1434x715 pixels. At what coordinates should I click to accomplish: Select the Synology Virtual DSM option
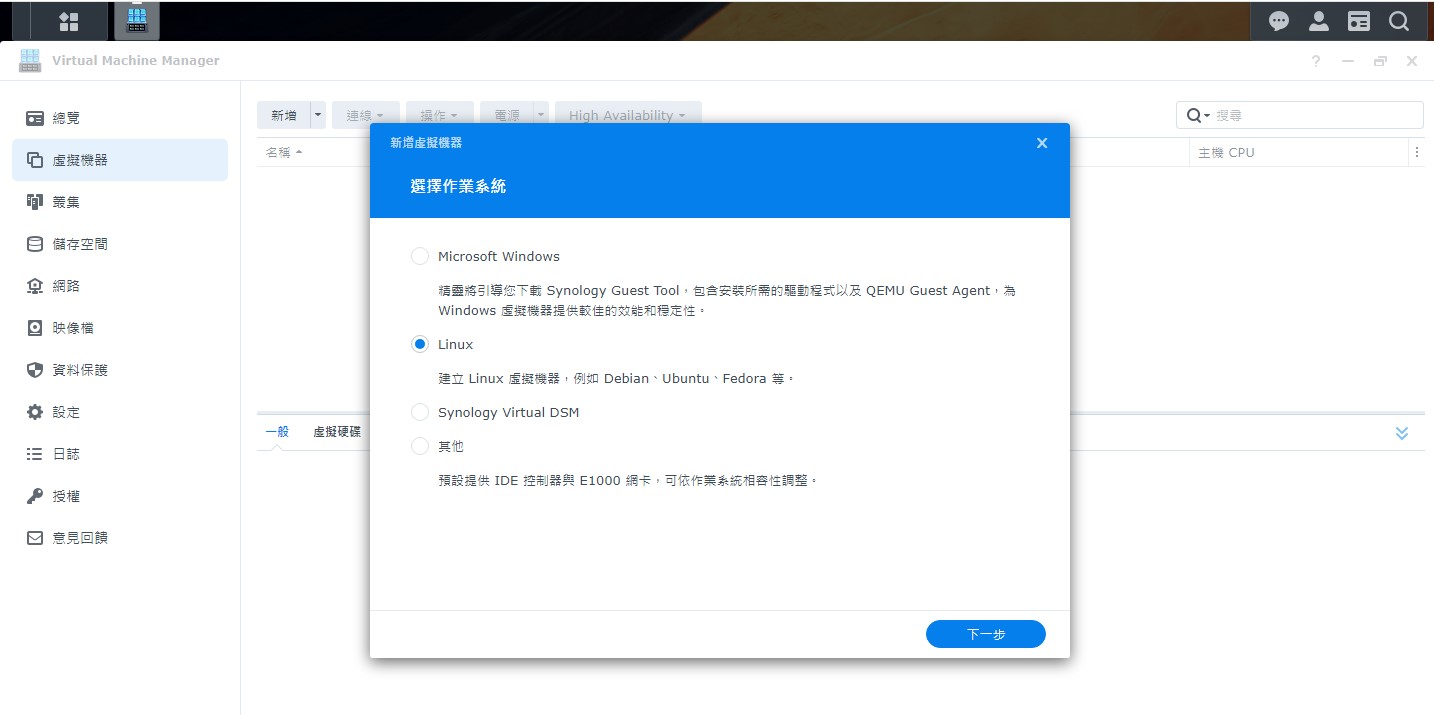pyautogui.click(x=420, y=412)
